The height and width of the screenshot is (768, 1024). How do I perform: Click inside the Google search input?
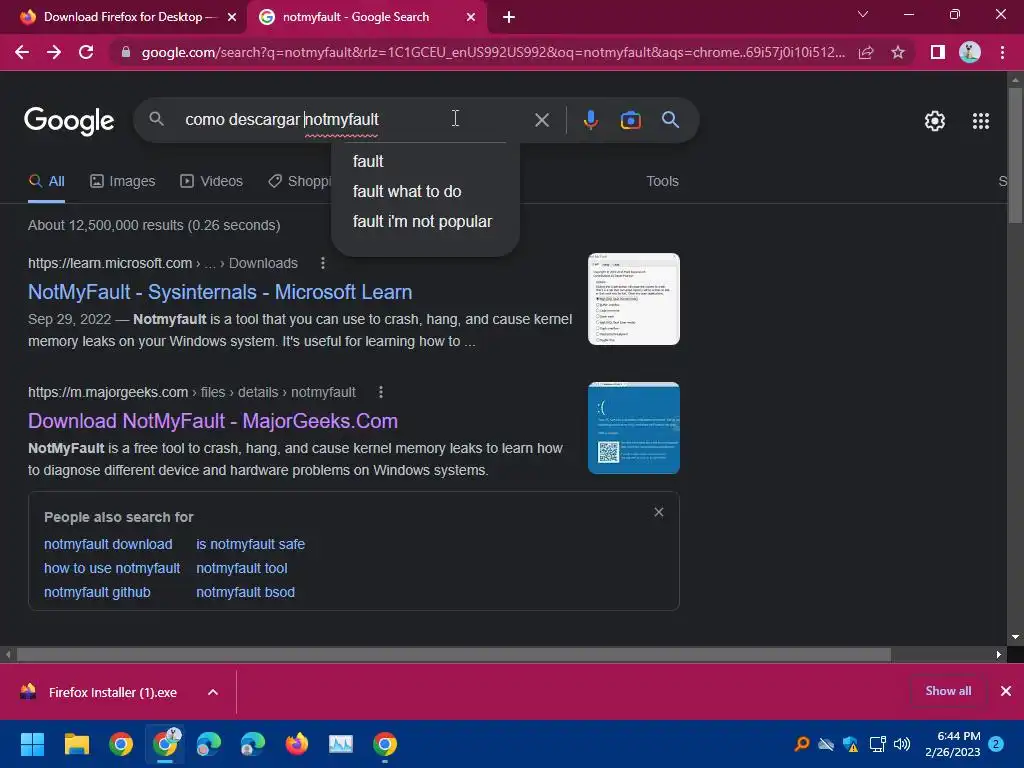(x=353, y=120)
